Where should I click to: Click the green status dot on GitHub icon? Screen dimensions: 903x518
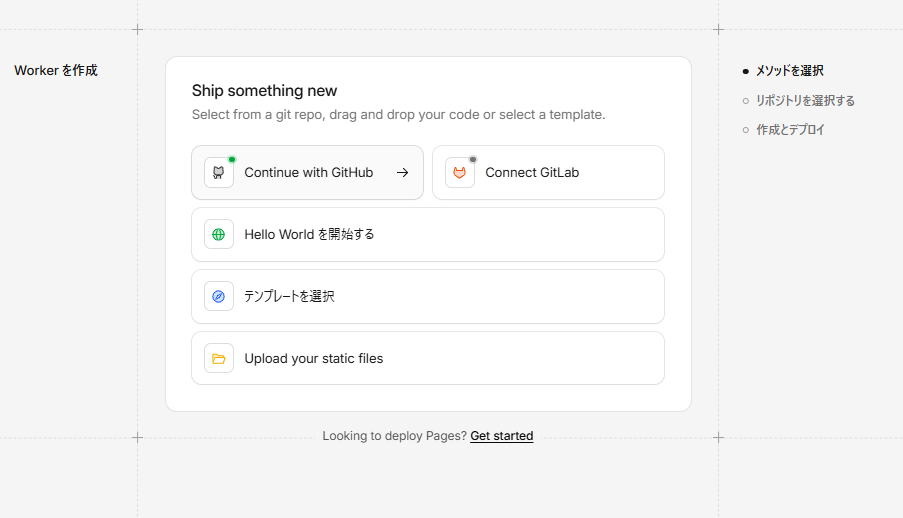232,159
